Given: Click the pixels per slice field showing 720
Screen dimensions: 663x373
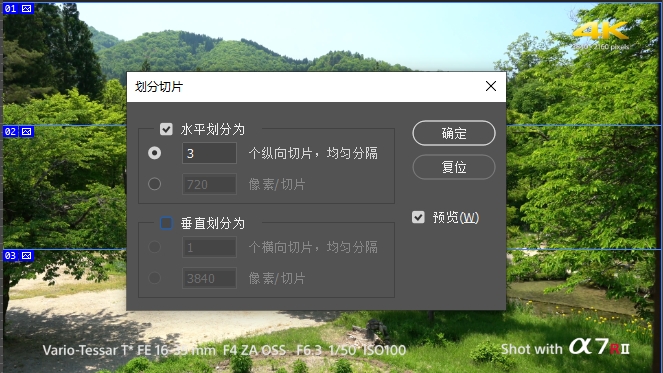Looking at the screenshot, I should pyautogui.click(x=209, y=184).
